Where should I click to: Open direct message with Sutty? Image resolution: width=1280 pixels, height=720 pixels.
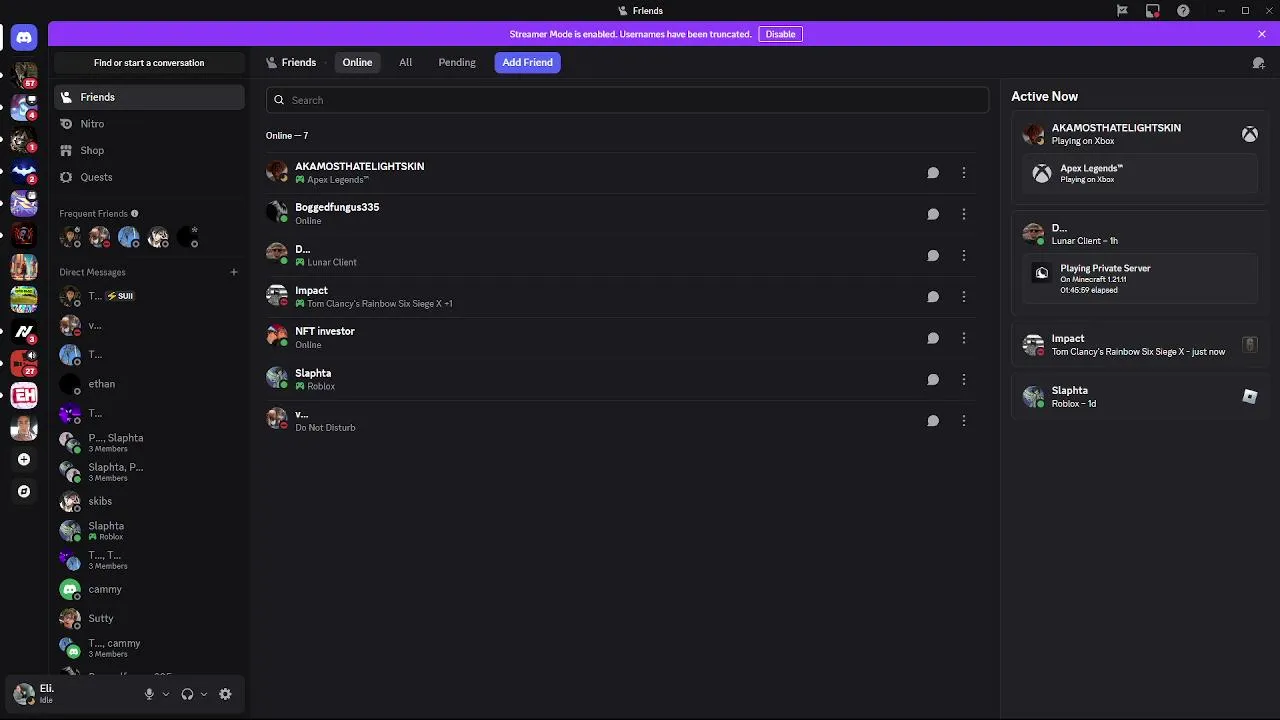(x=149, y=618)
